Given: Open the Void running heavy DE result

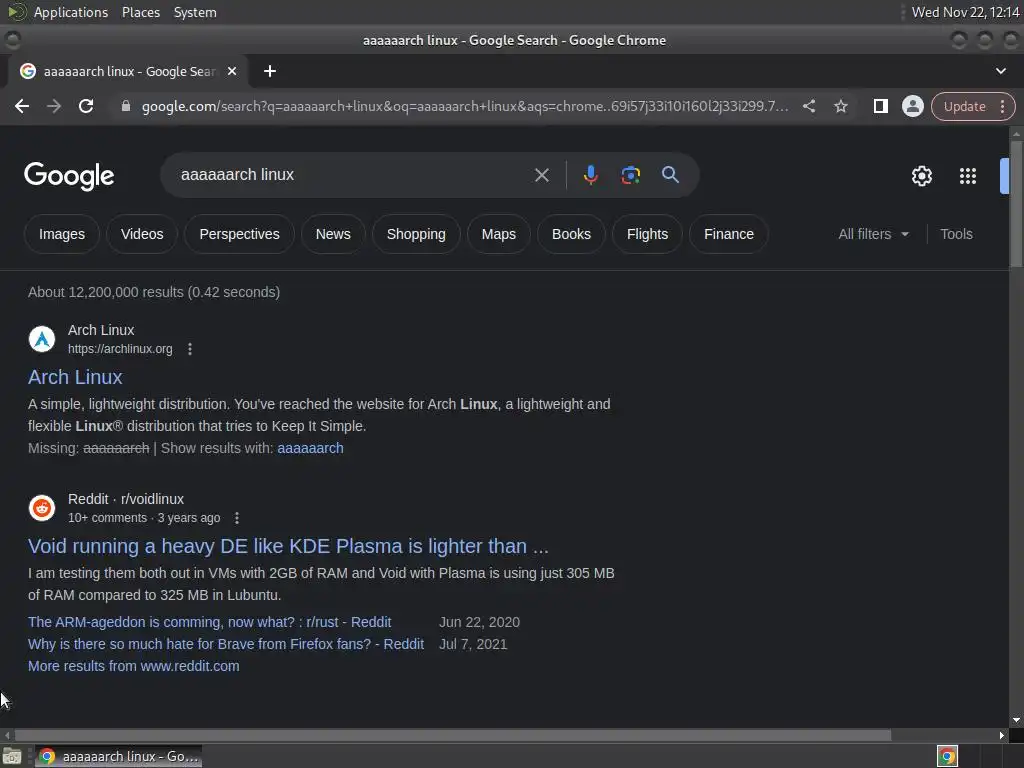Looking at the screenshot, I should (288, 546).
